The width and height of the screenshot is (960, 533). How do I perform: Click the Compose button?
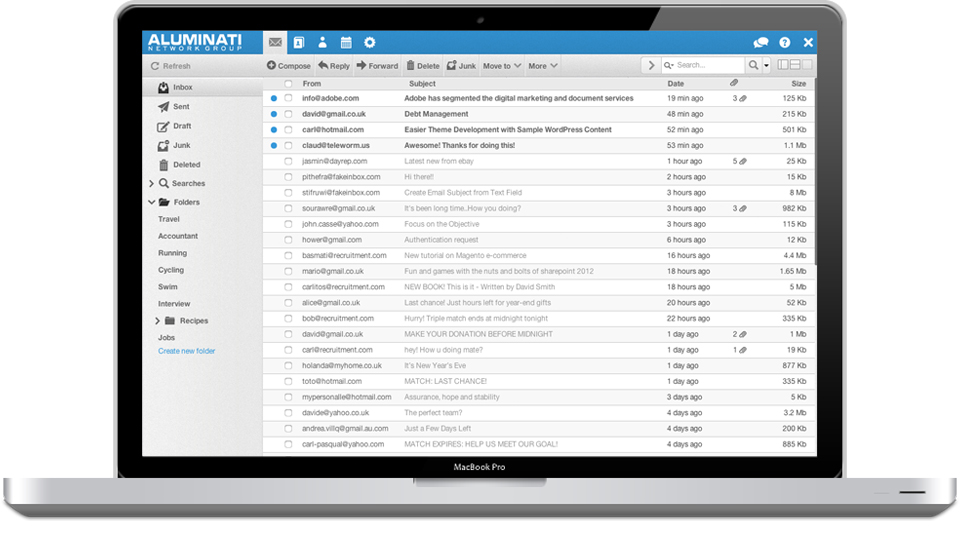tap(289, 66)
